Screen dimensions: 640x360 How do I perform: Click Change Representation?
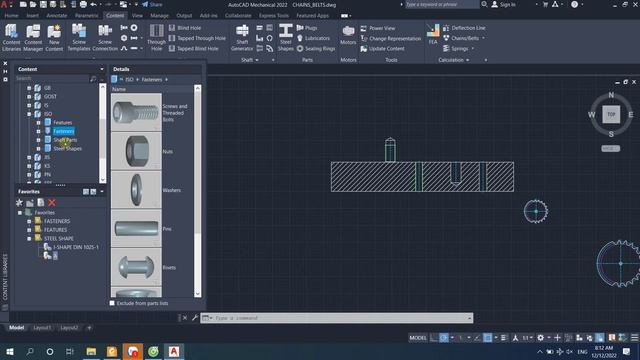point(391,38)
